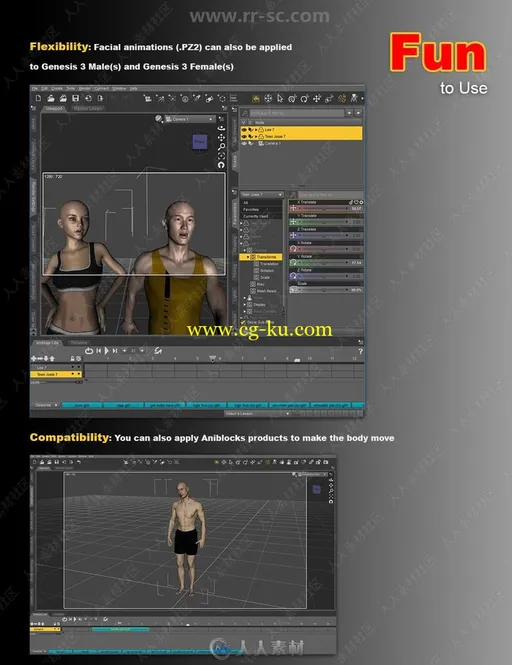Open the Select a Lesson dropdown

(x=257, y=414)
